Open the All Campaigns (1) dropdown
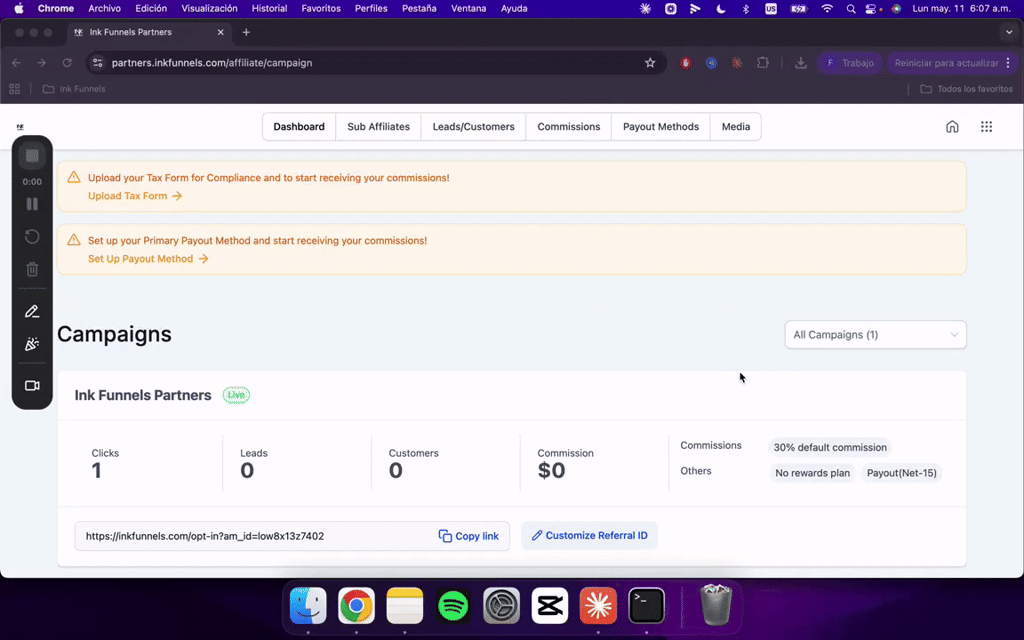Screen dimensions: 1024x640 click(x=875, y=334)
